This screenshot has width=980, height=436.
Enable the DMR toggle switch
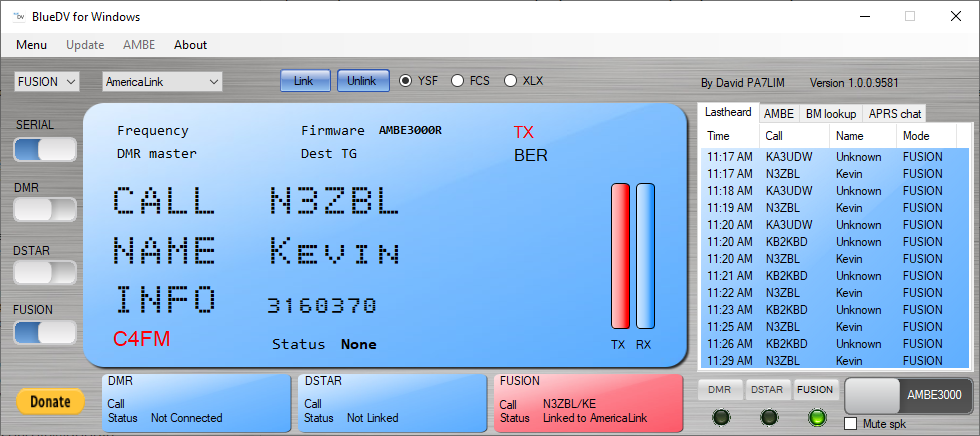(45, 210)
